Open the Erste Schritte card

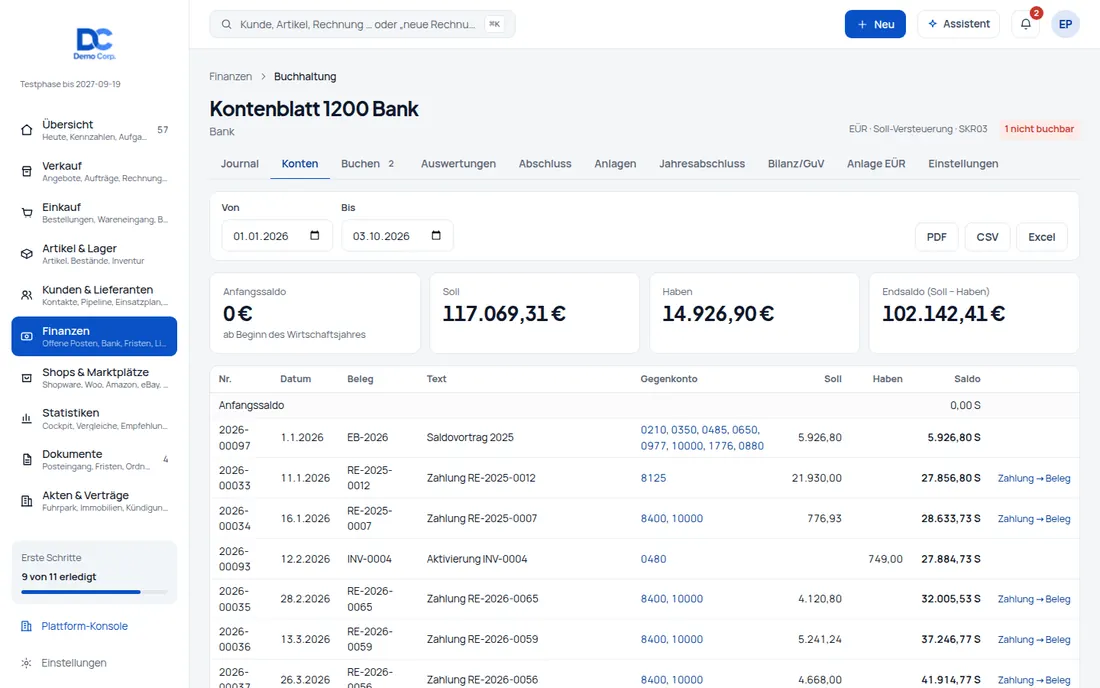[94, 572]
